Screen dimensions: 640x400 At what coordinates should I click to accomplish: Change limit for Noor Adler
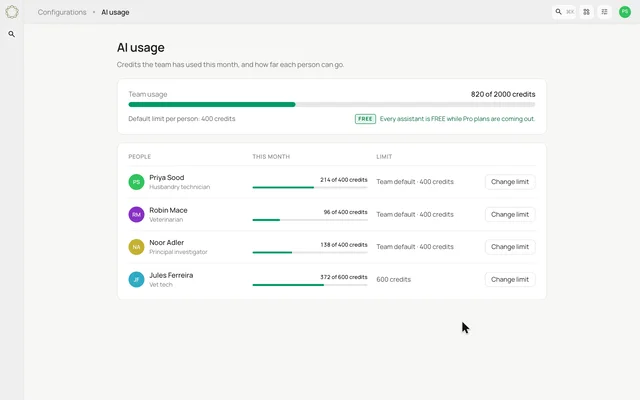[510, 247]
